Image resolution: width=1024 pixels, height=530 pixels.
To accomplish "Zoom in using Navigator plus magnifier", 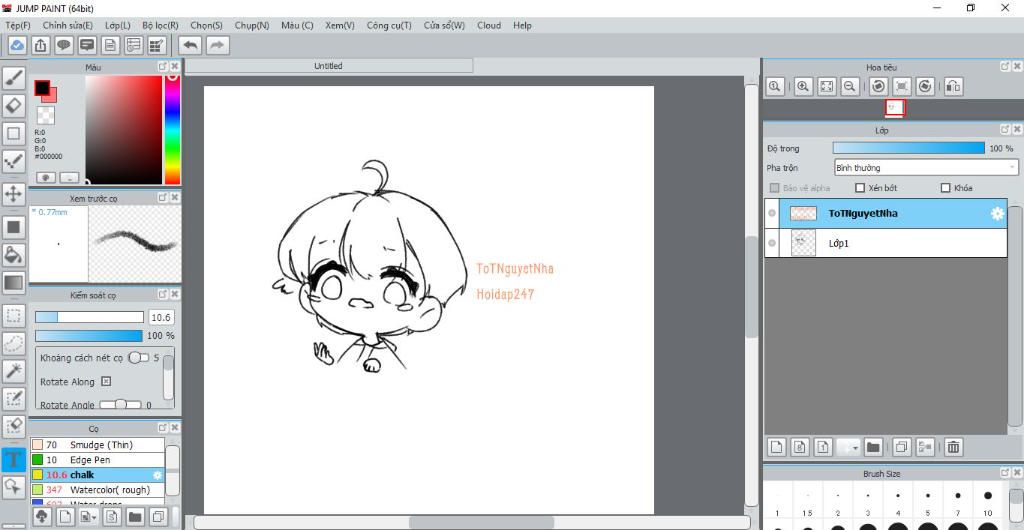I will pyautogui.click(x=803, y=86).
